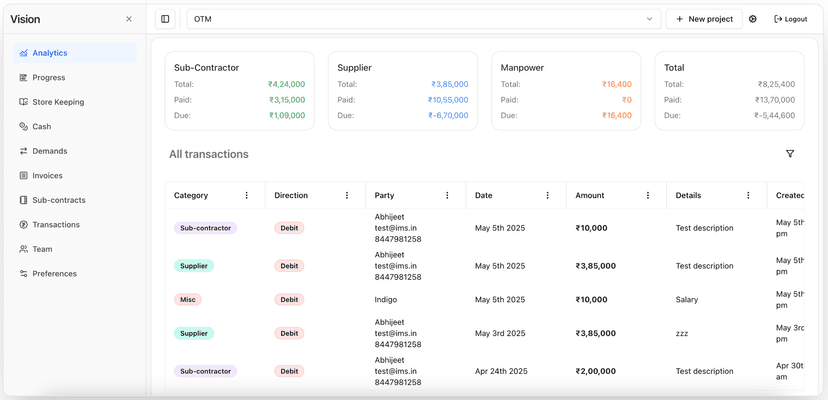The height and width of the screenshot is (400, 828).
Task: Open the transactions filter funnel icon
Action: [x=790, y=154]
